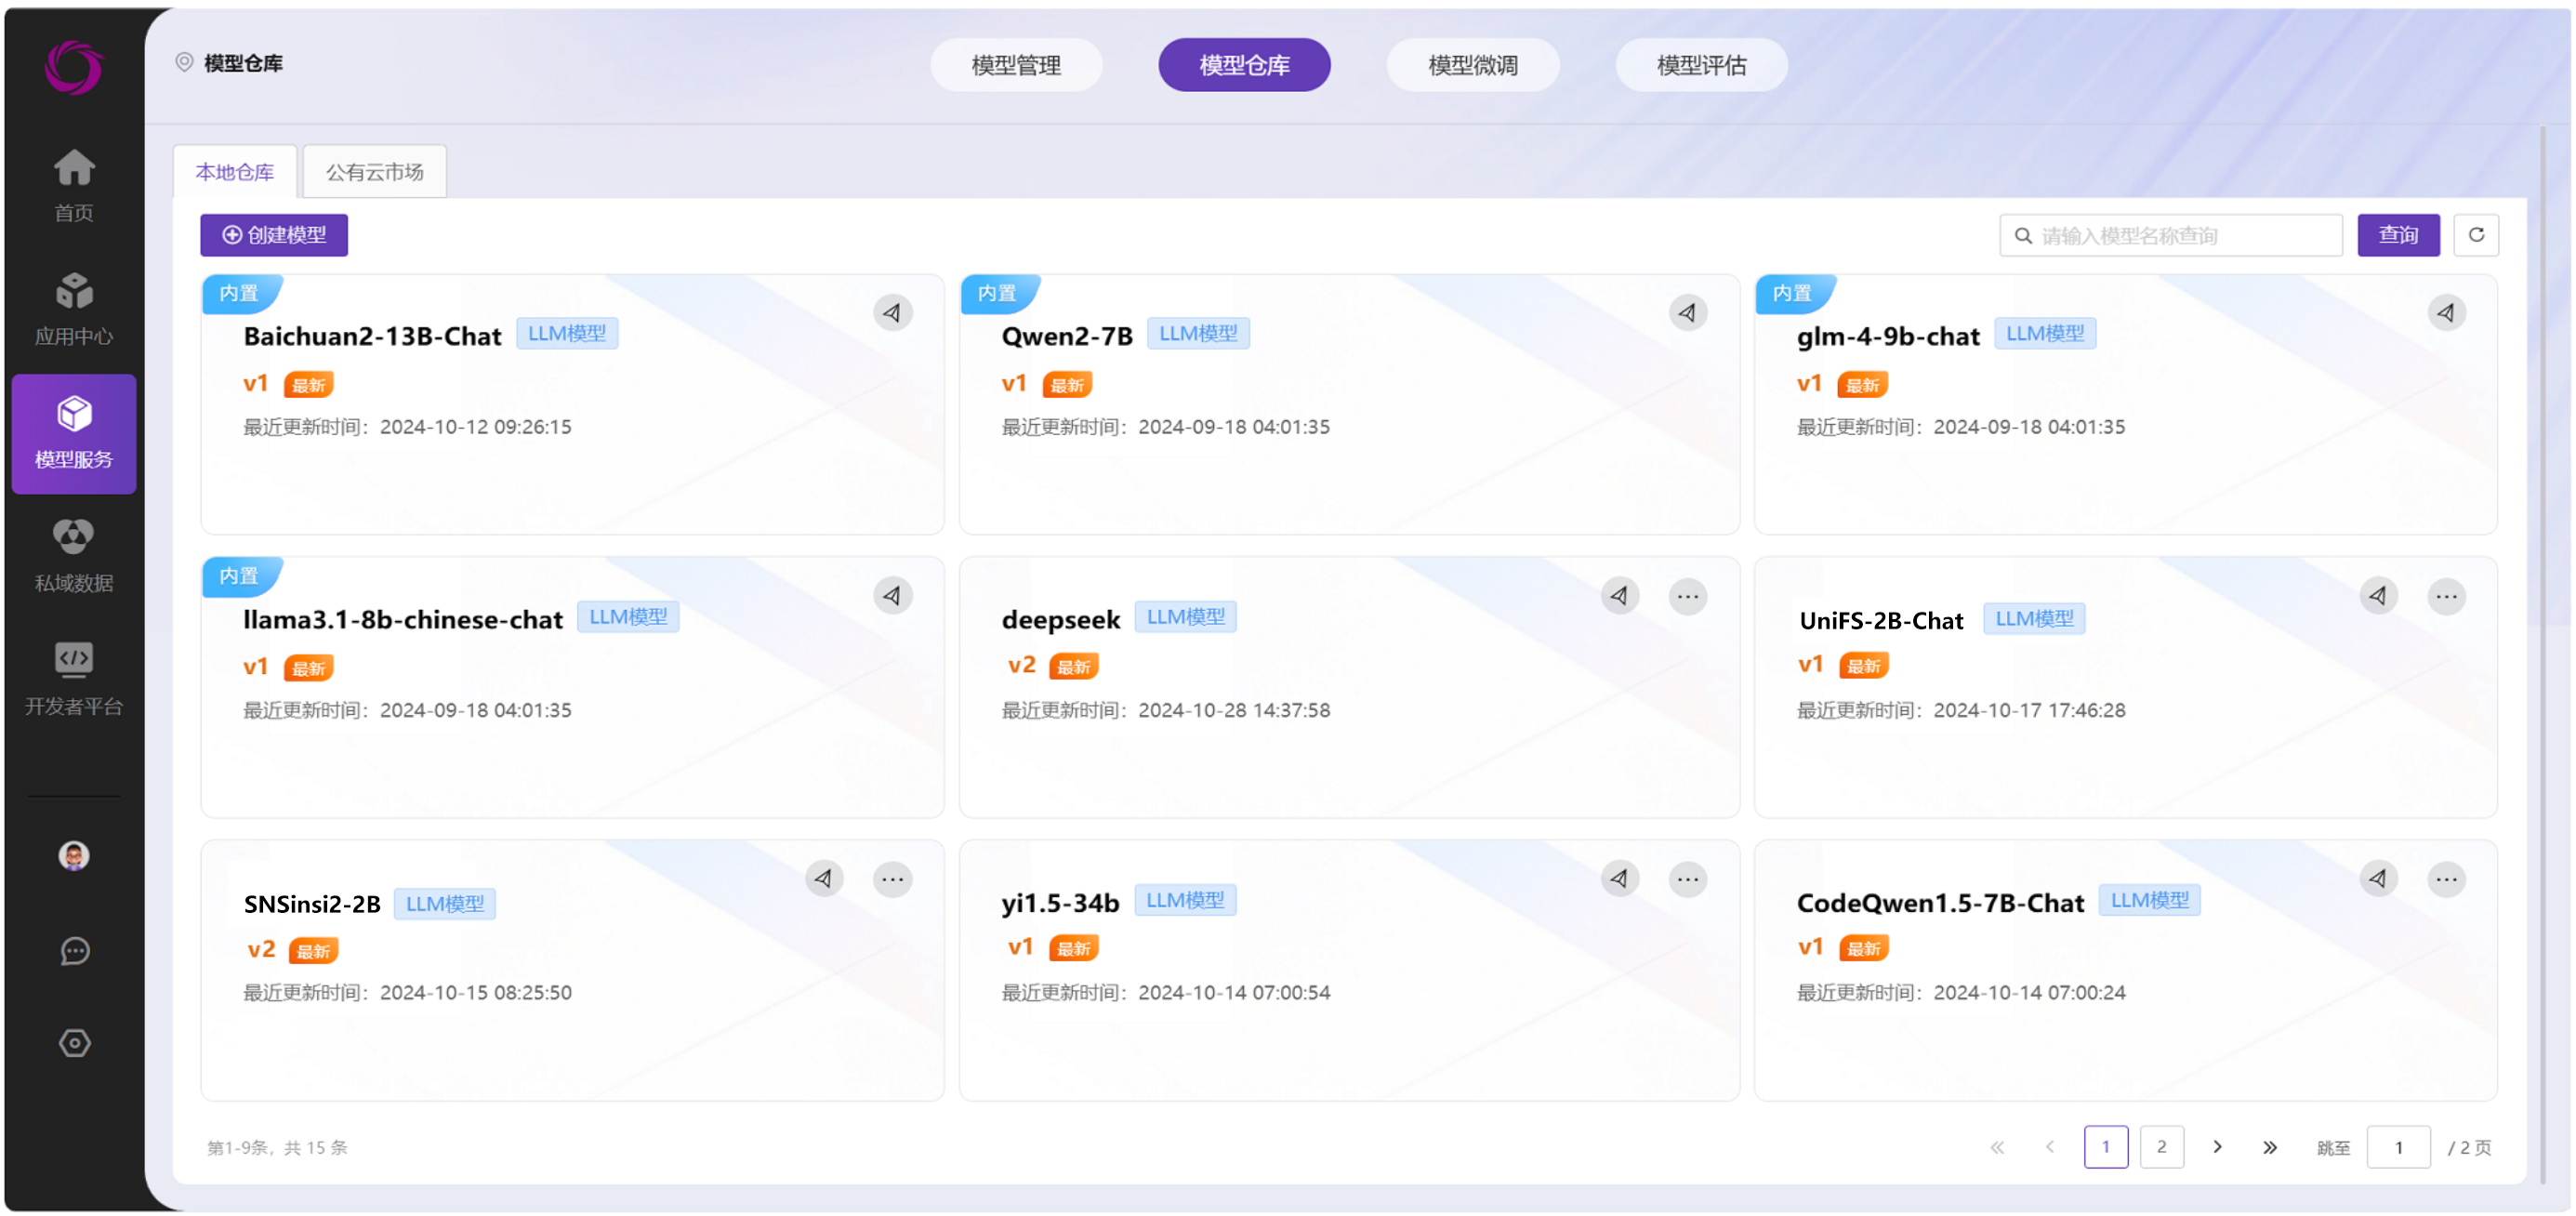
Task: Focus the model name search field
Action: pos(2171,235)
